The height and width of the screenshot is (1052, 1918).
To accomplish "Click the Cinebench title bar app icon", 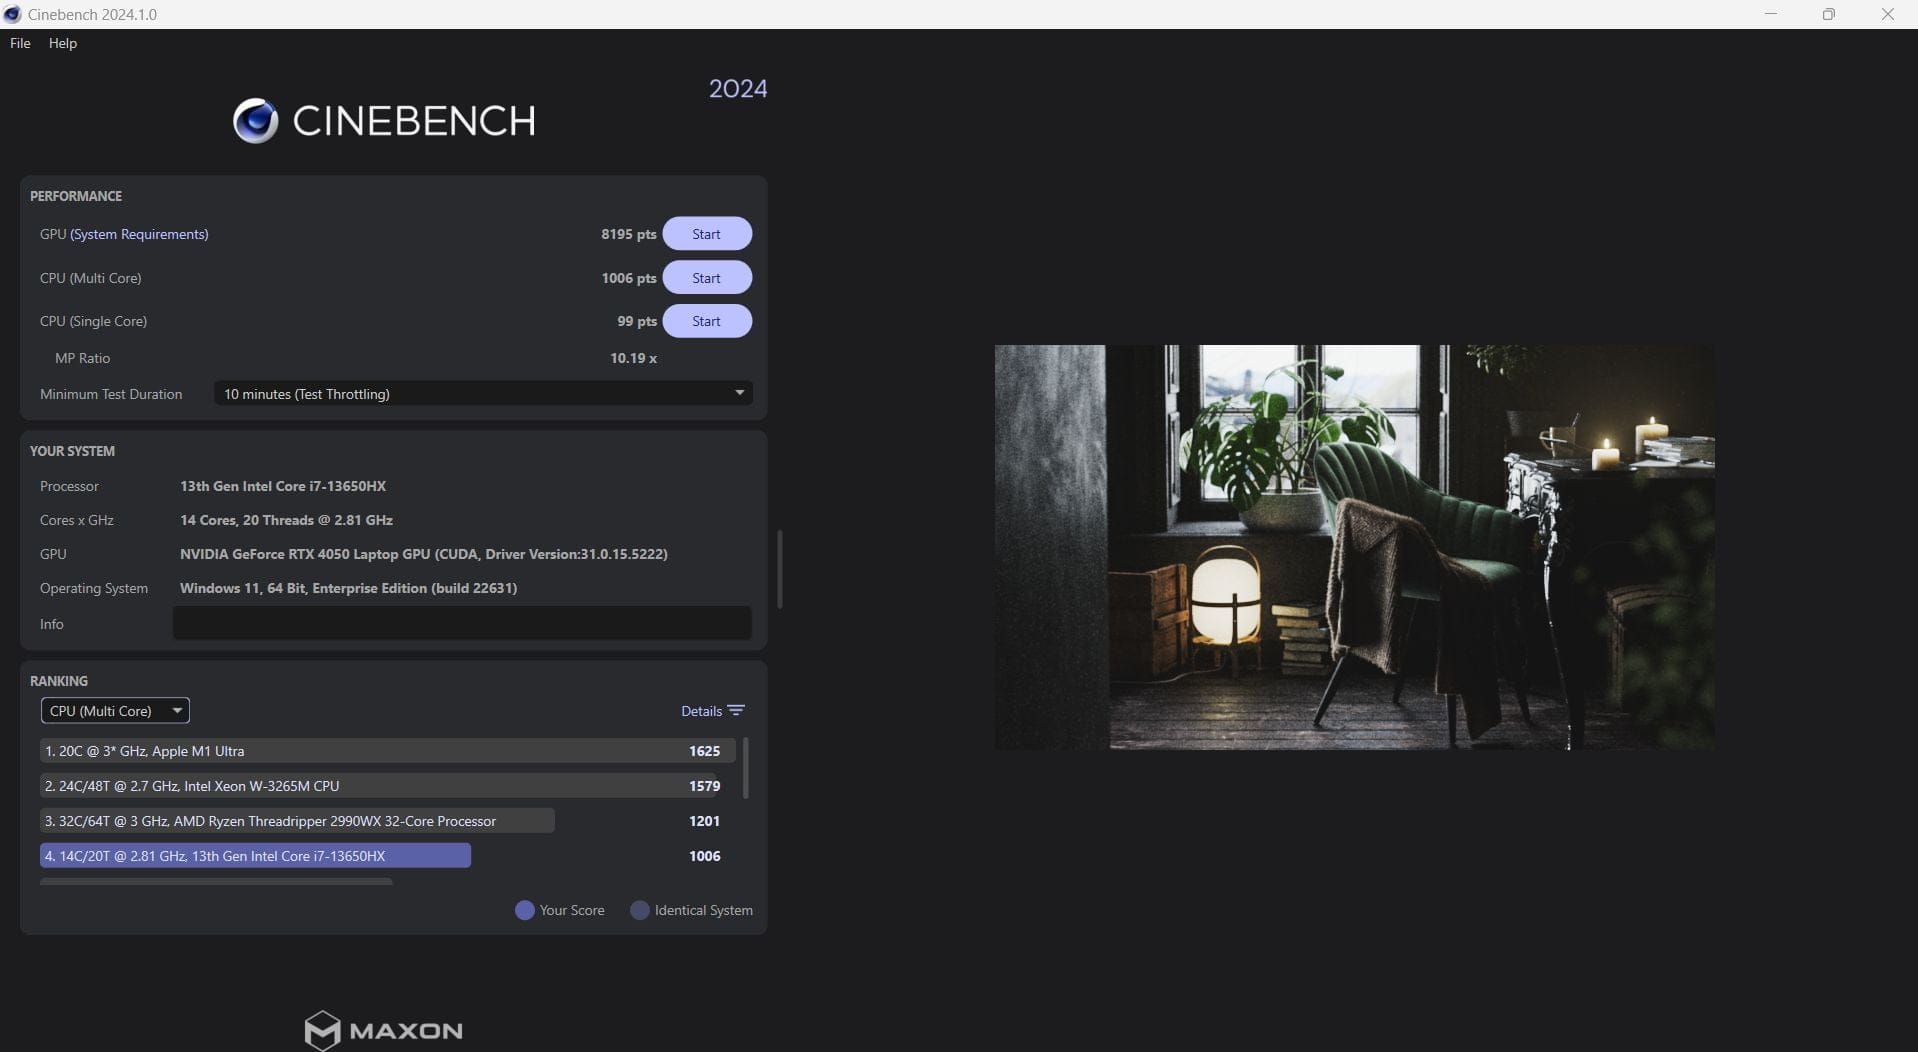I will click(13, 14).
